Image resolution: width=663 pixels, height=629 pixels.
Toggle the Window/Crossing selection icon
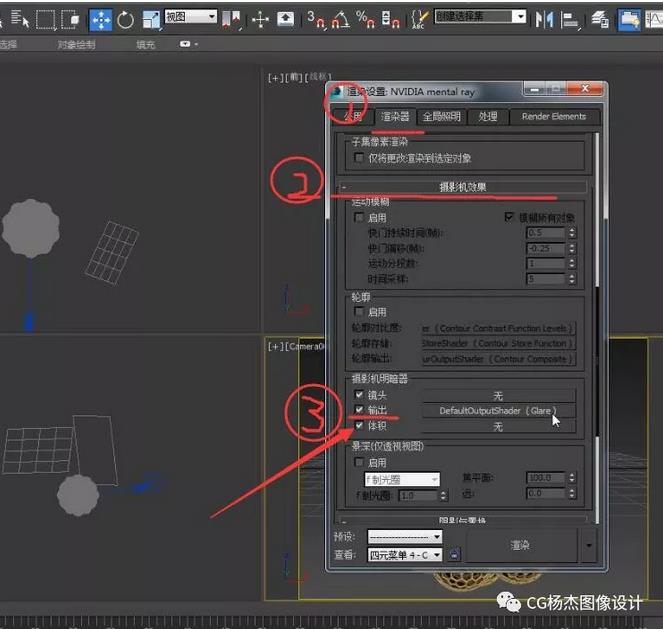click(x=71, y=20)
